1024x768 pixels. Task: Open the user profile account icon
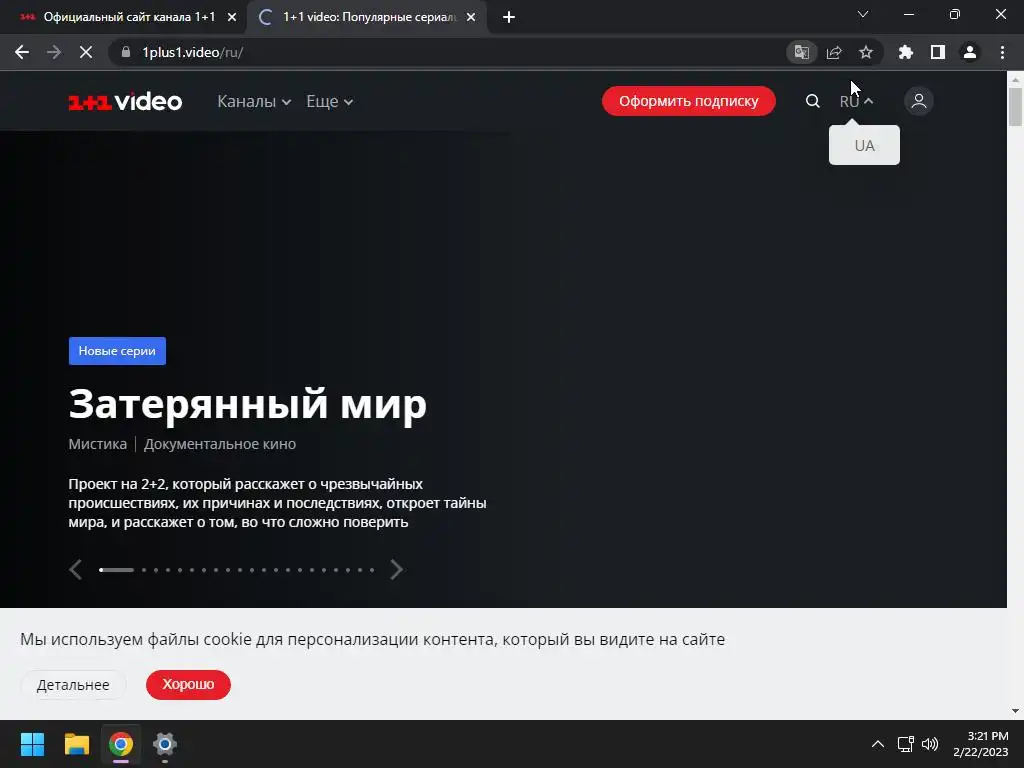coord(919,101)
